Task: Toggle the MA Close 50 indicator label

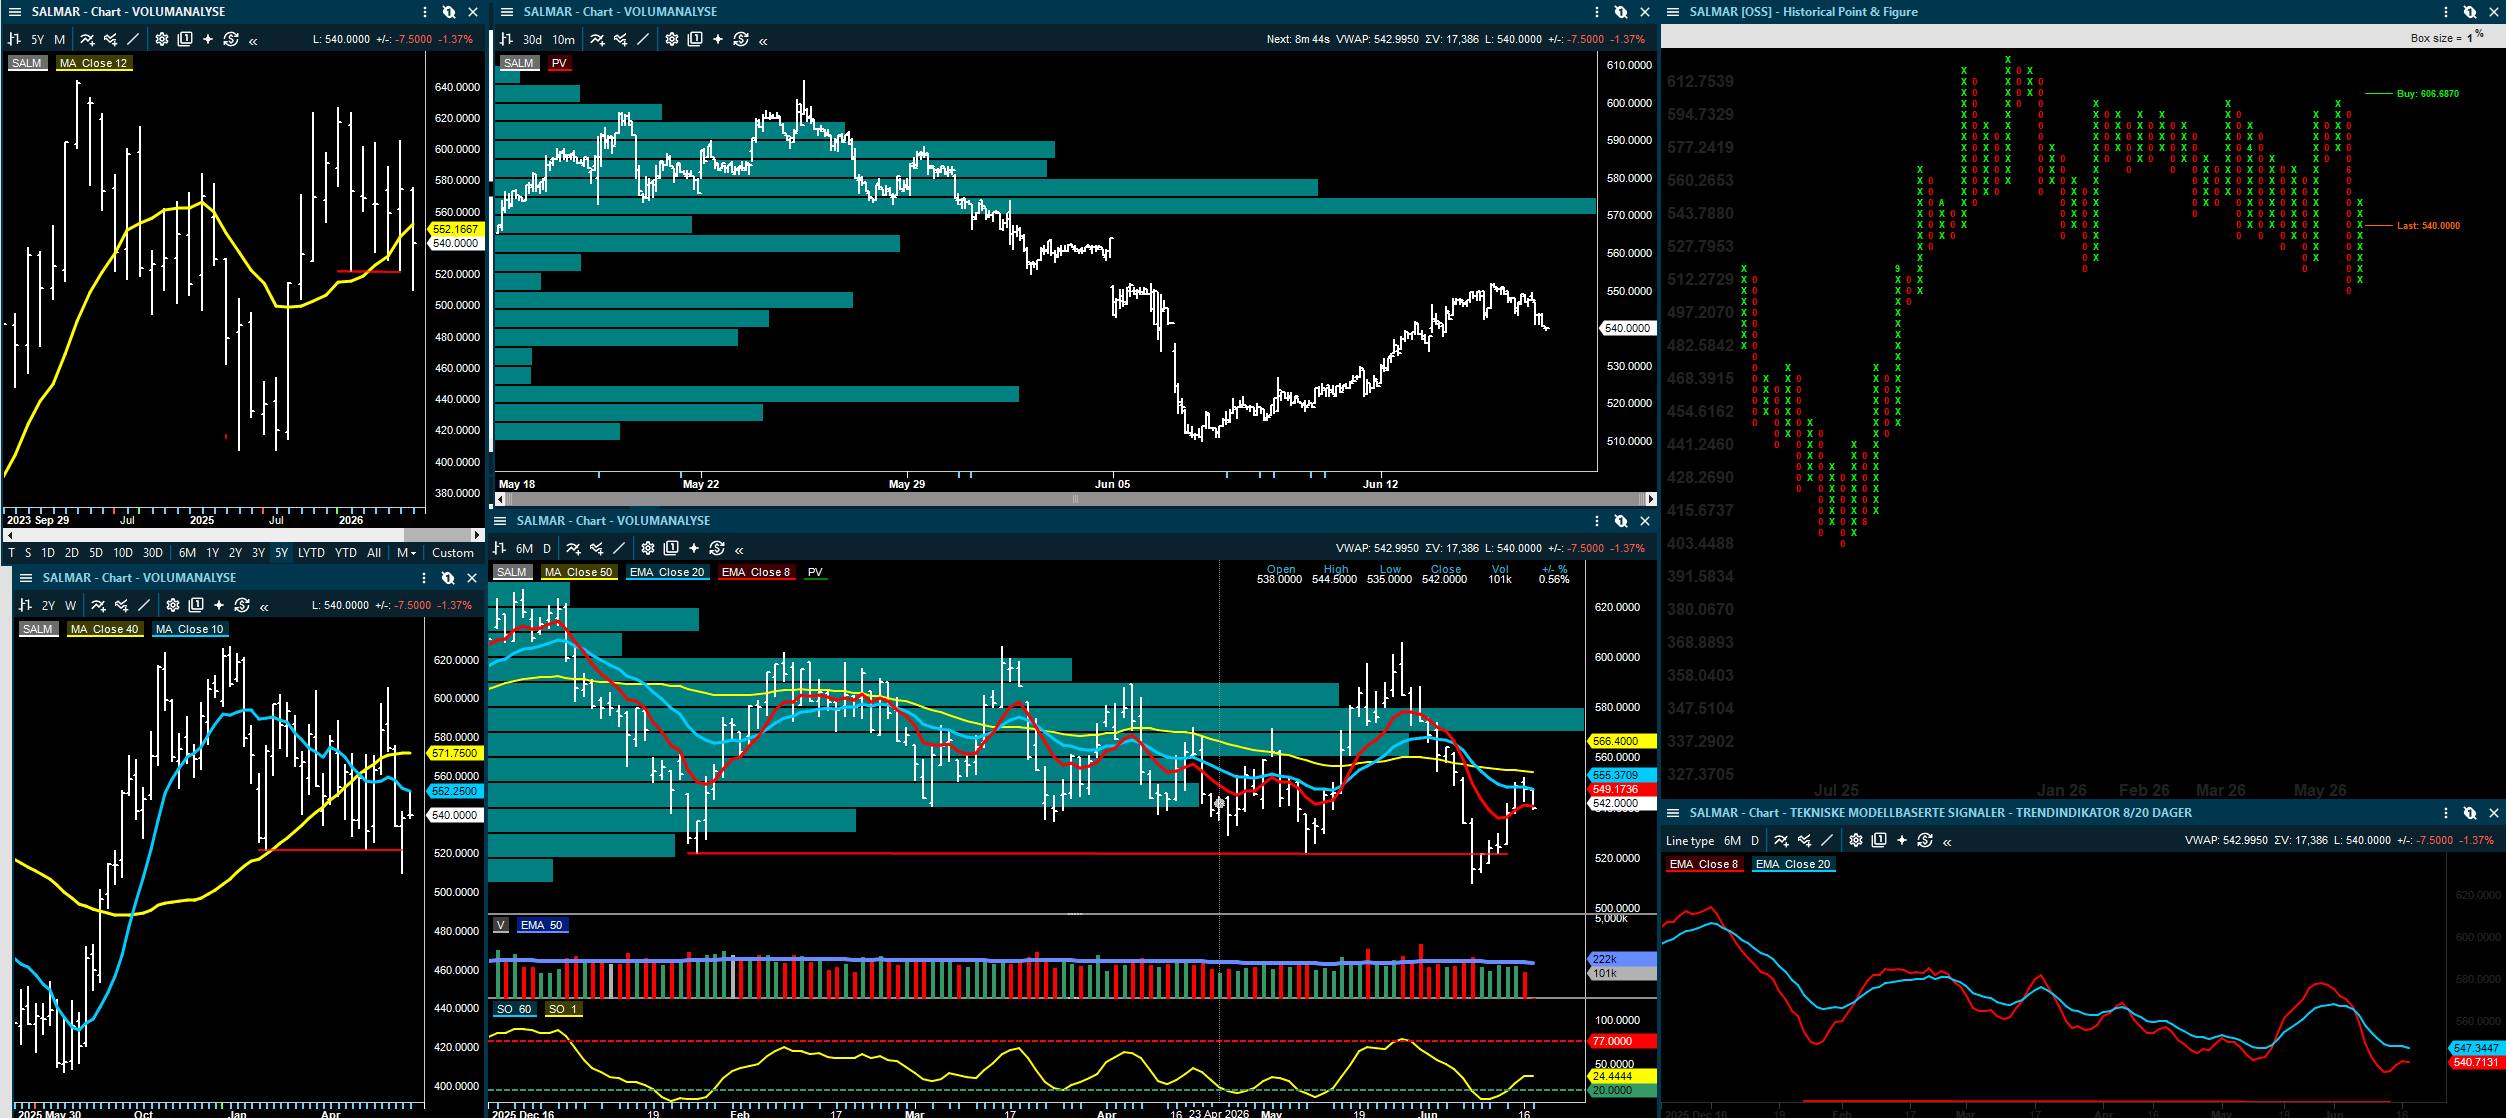Action: (x=579, y=573)
